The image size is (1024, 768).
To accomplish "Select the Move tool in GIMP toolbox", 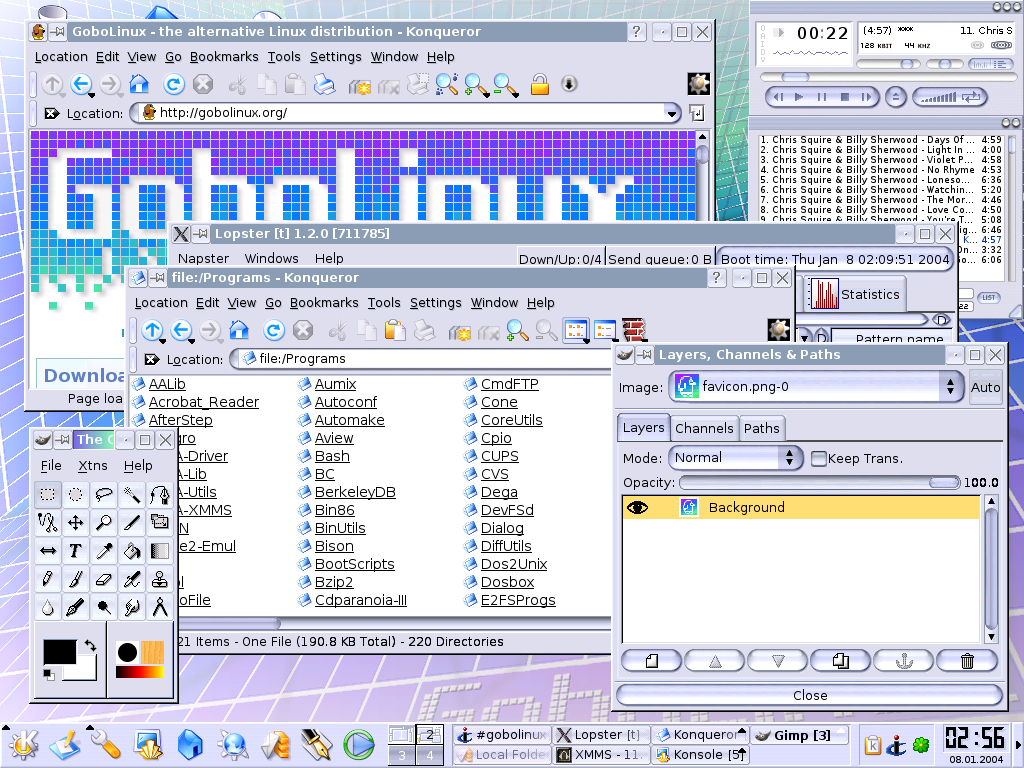I will tap(76, 522).
